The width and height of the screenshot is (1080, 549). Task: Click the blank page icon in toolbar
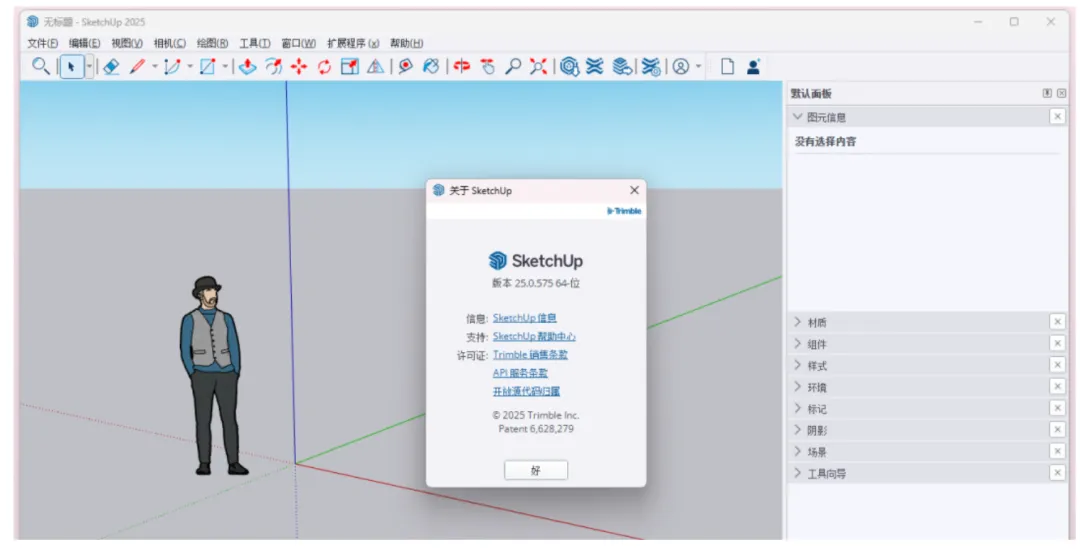point(727,66)
